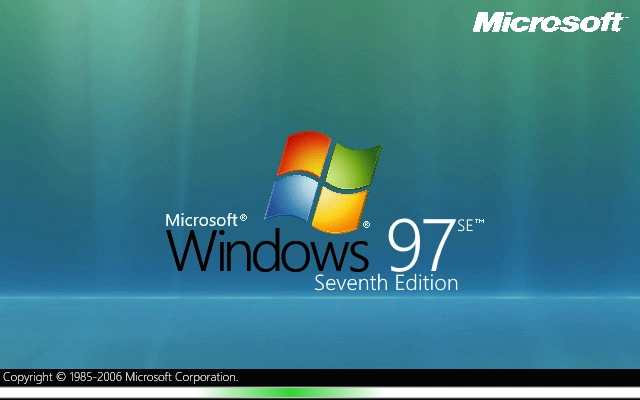Screen dimensions: 640x400
Task: Click the large "97" number
Action: click(x=422, y=245)
